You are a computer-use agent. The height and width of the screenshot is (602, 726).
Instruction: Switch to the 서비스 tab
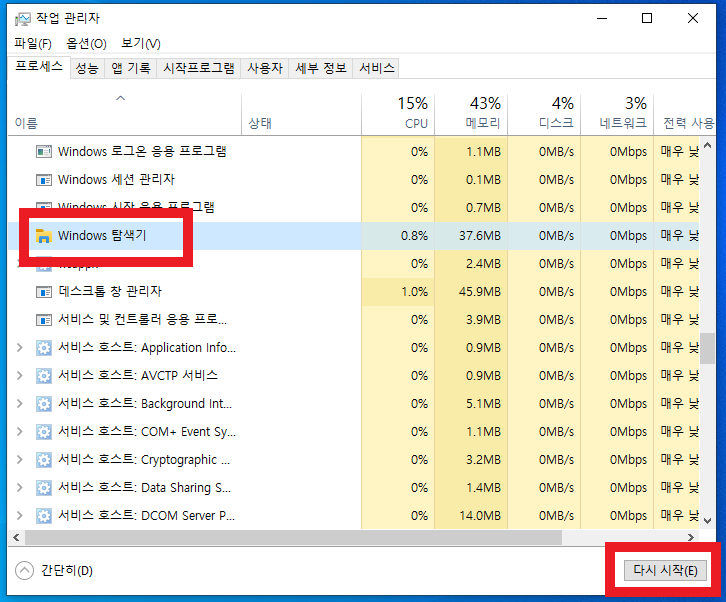click(x=376, y=69)
